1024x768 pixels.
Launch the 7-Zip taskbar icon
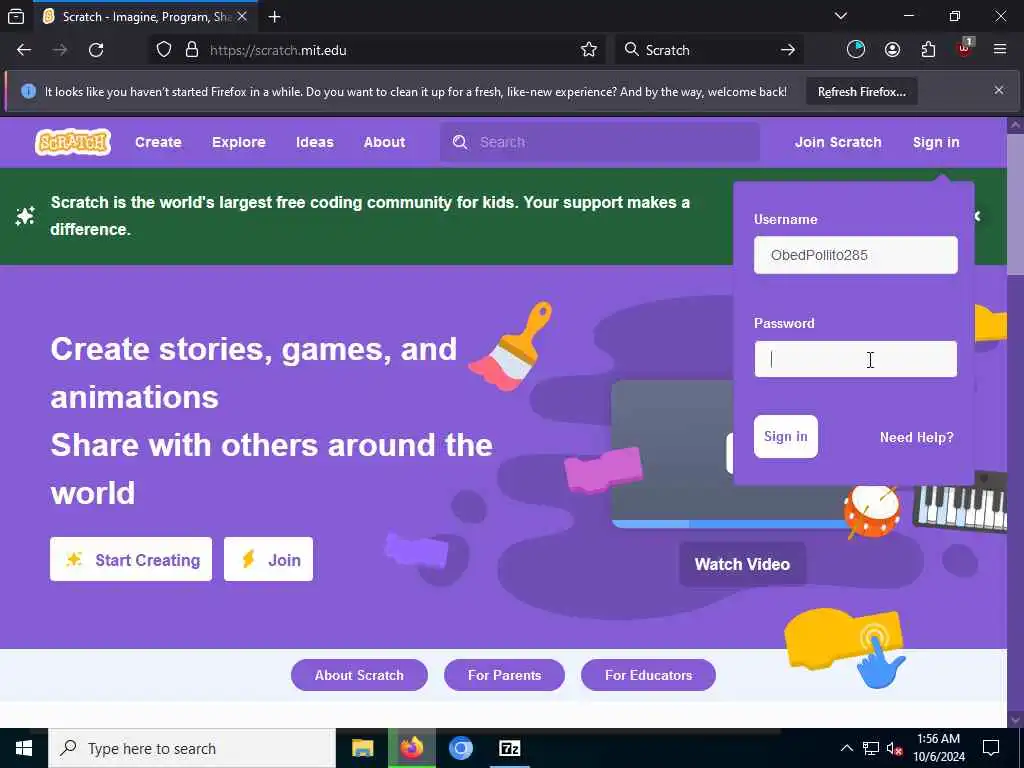[509, 748]
